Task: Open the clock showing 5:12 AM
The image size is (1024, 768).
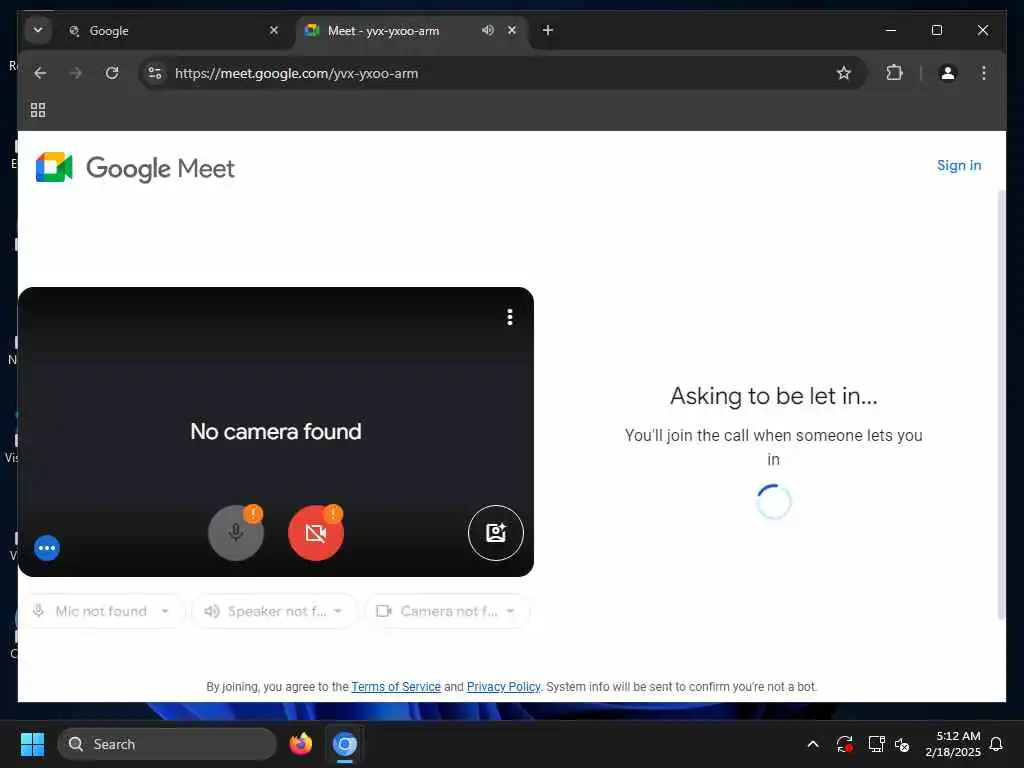Action: coord(953,744)
